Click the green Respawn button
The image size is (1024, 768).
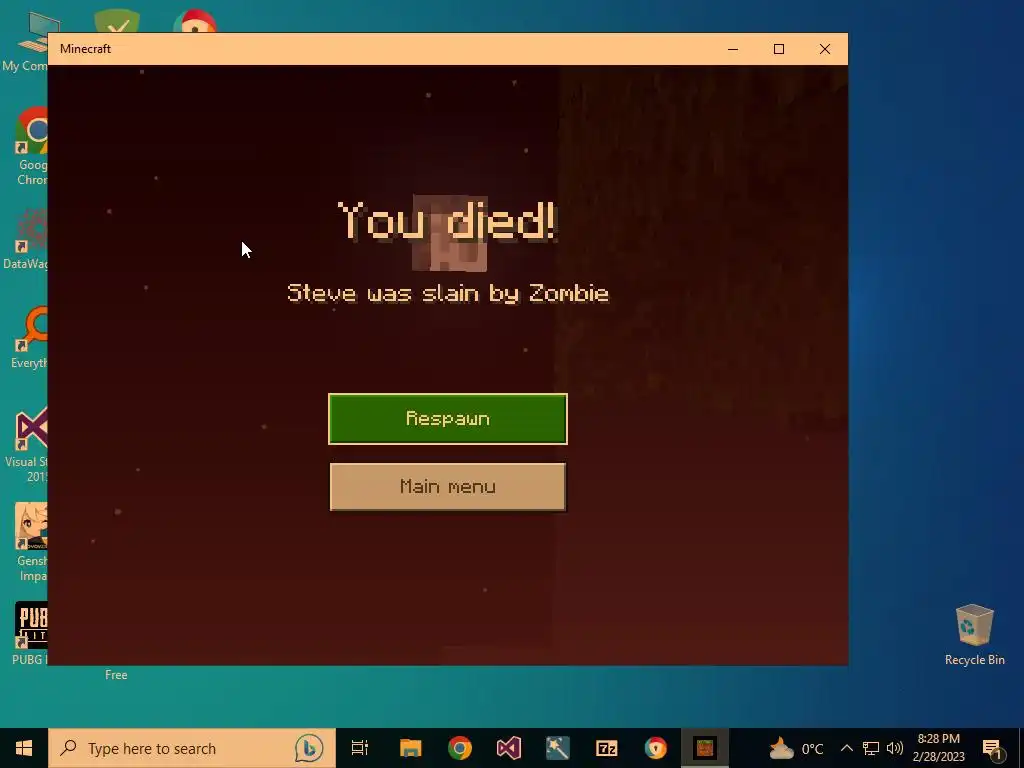click(x=447, y=419)
